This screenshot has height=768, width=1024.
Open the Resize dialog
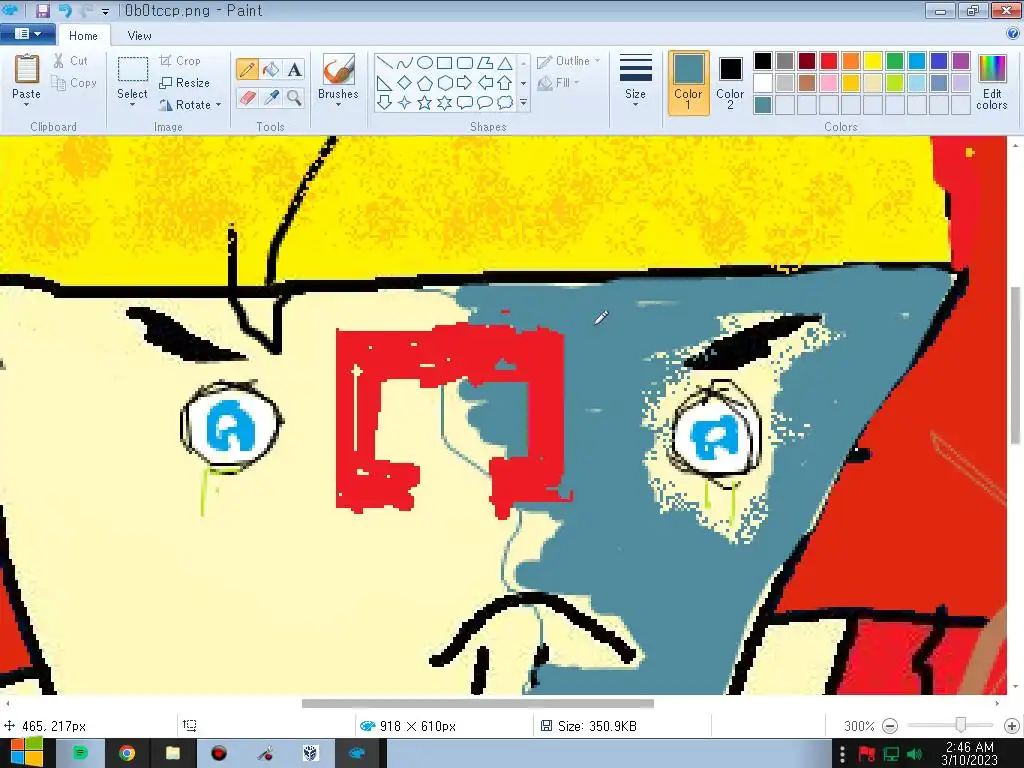185,83
